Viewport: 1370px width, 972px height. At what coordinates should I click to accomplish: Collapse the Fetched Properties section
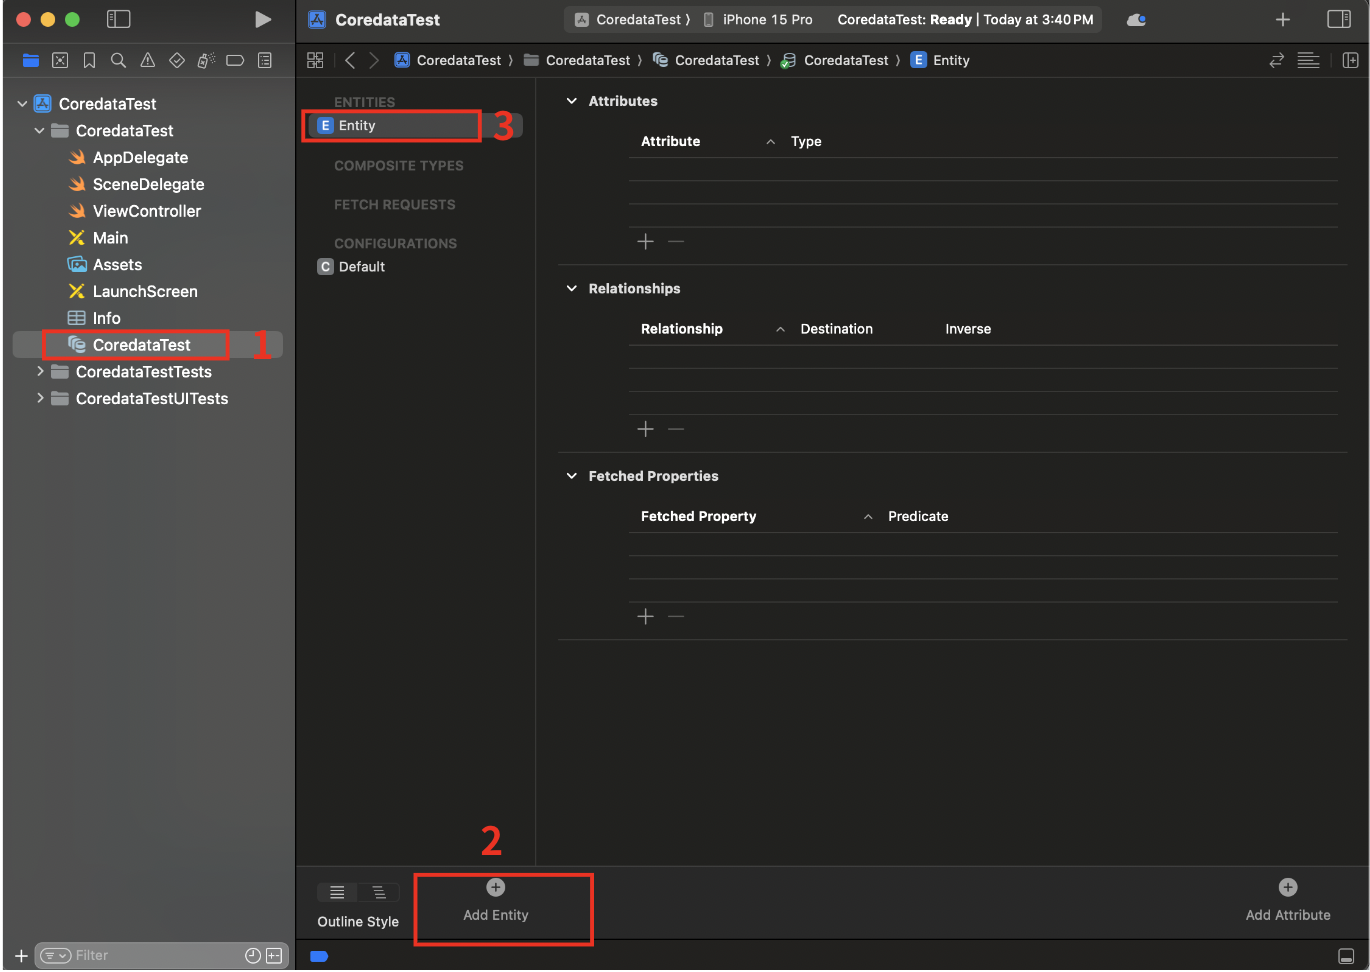pos(572,476)
